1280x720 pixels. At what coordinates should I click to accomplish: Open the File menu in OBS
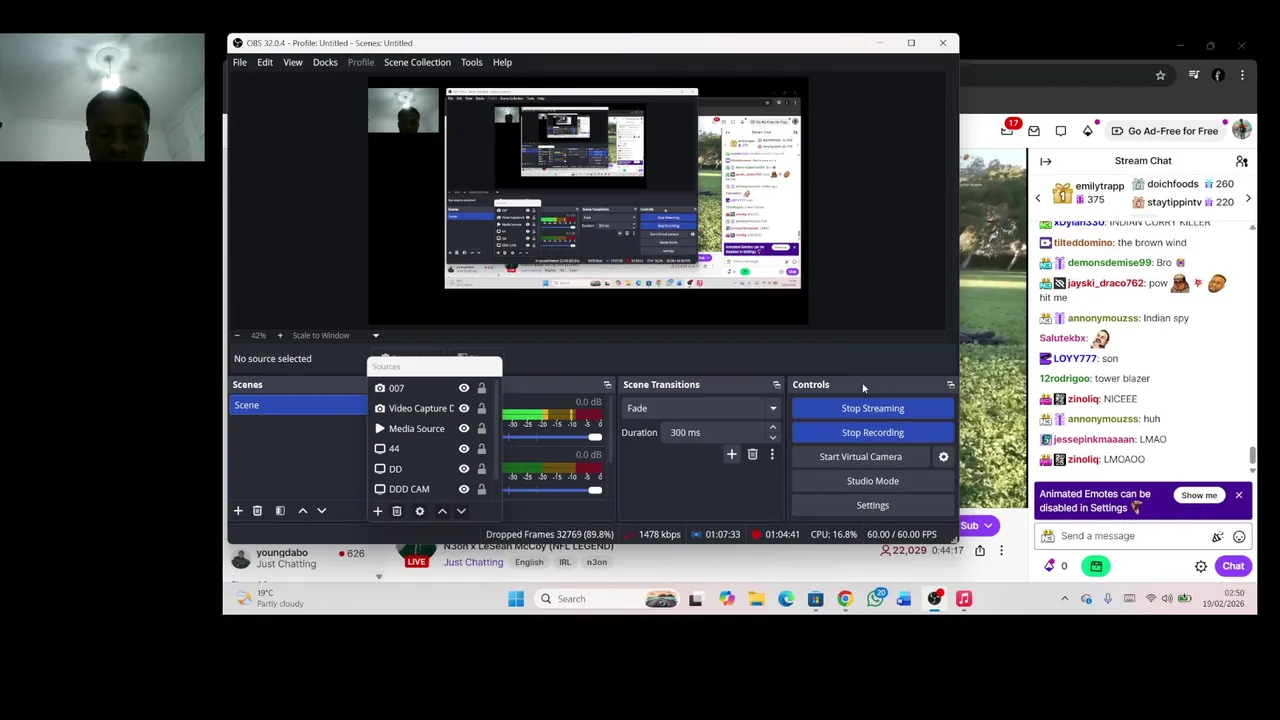point(240,62)
